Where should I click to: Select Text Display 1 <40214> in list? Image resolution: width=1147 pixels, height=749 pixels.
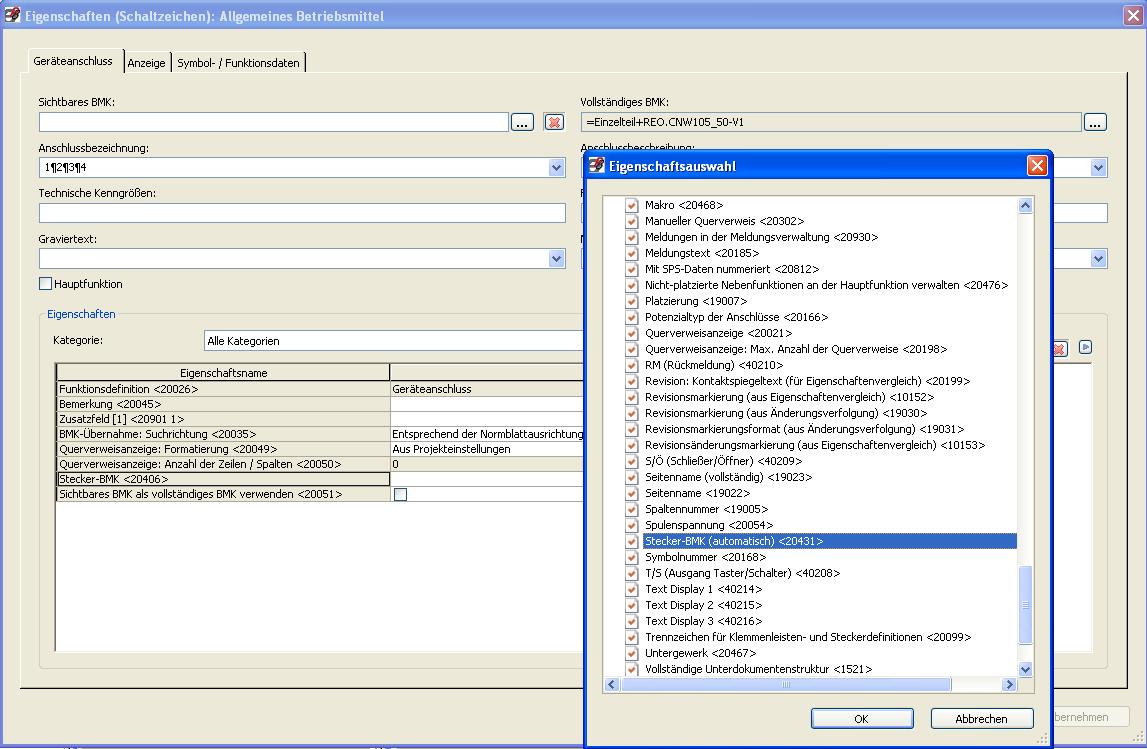[704, 590]
